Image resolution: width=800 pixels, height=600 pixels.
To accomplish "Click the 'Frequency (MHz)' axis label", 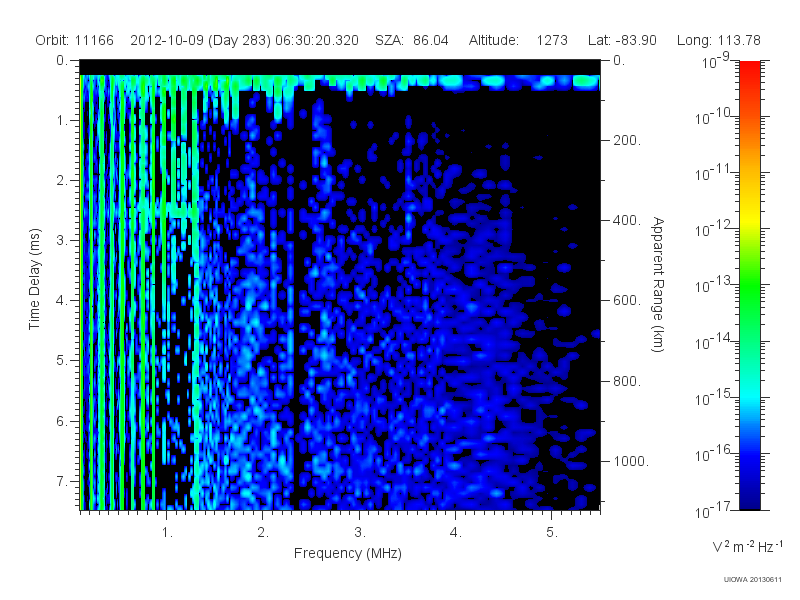I will pos(347,554).
